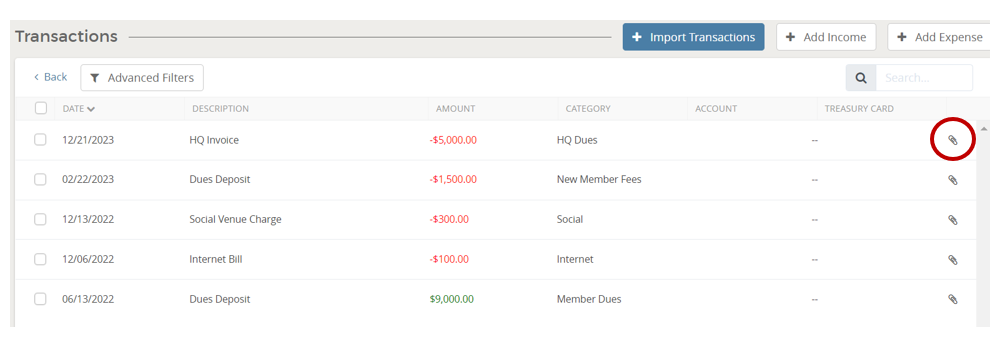Click the TREASURY CARD column header
This screenshot has width=1005, height=360.
tap(859, 109)
